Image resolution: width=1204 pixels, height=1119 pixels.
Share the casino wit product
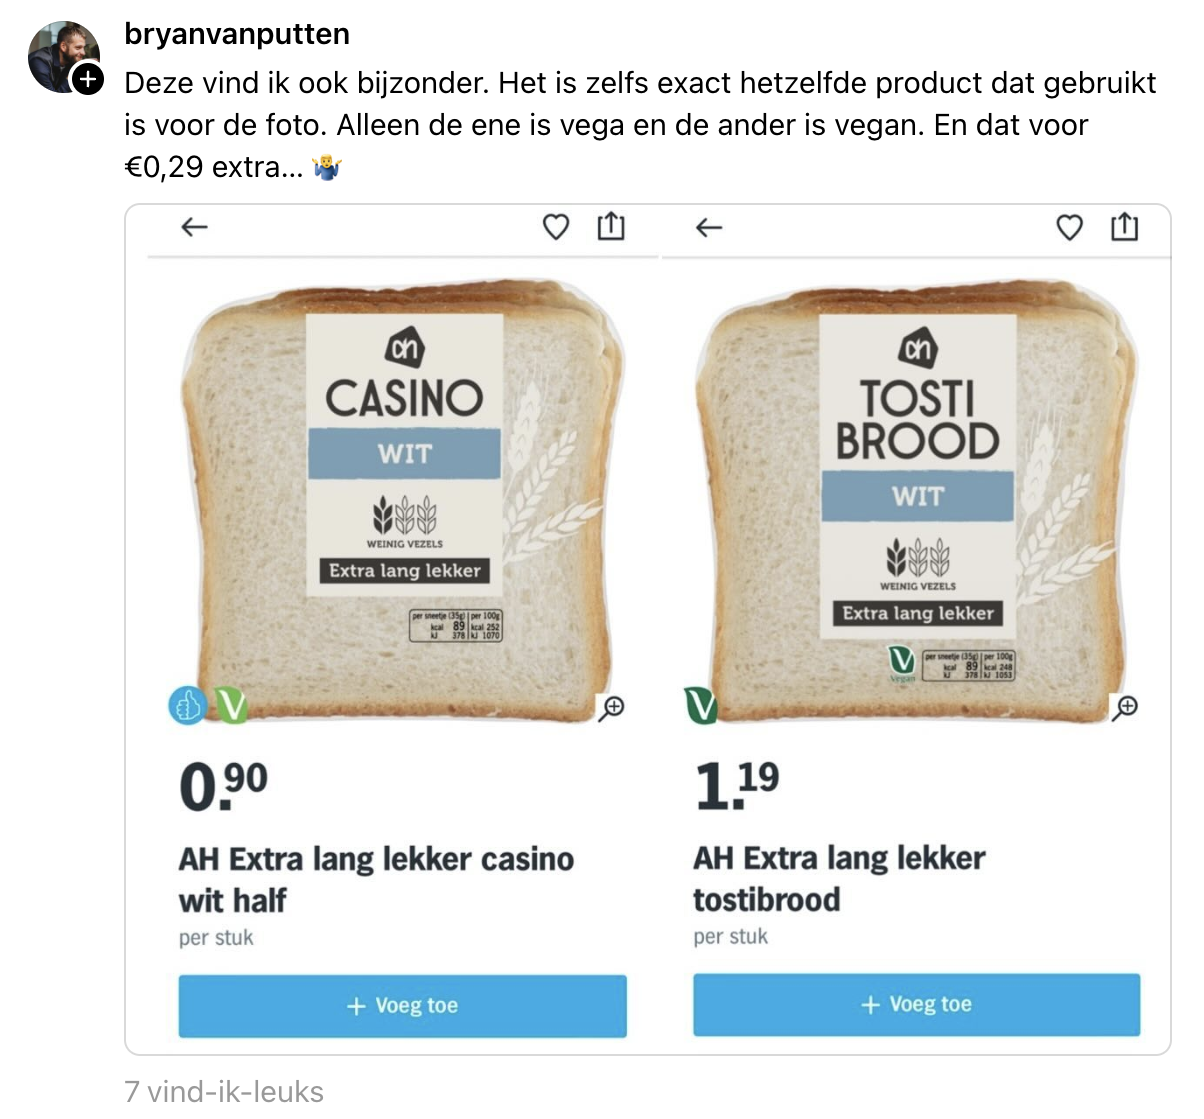[x=611, y=227]
